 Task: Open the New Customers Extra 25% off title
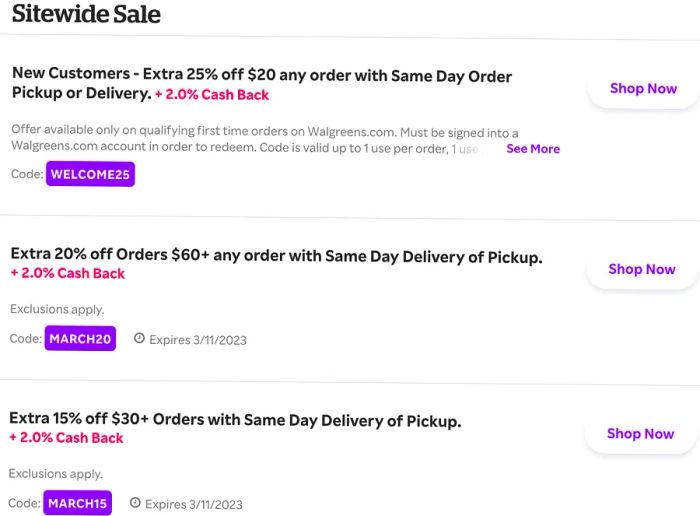[262, 83]
